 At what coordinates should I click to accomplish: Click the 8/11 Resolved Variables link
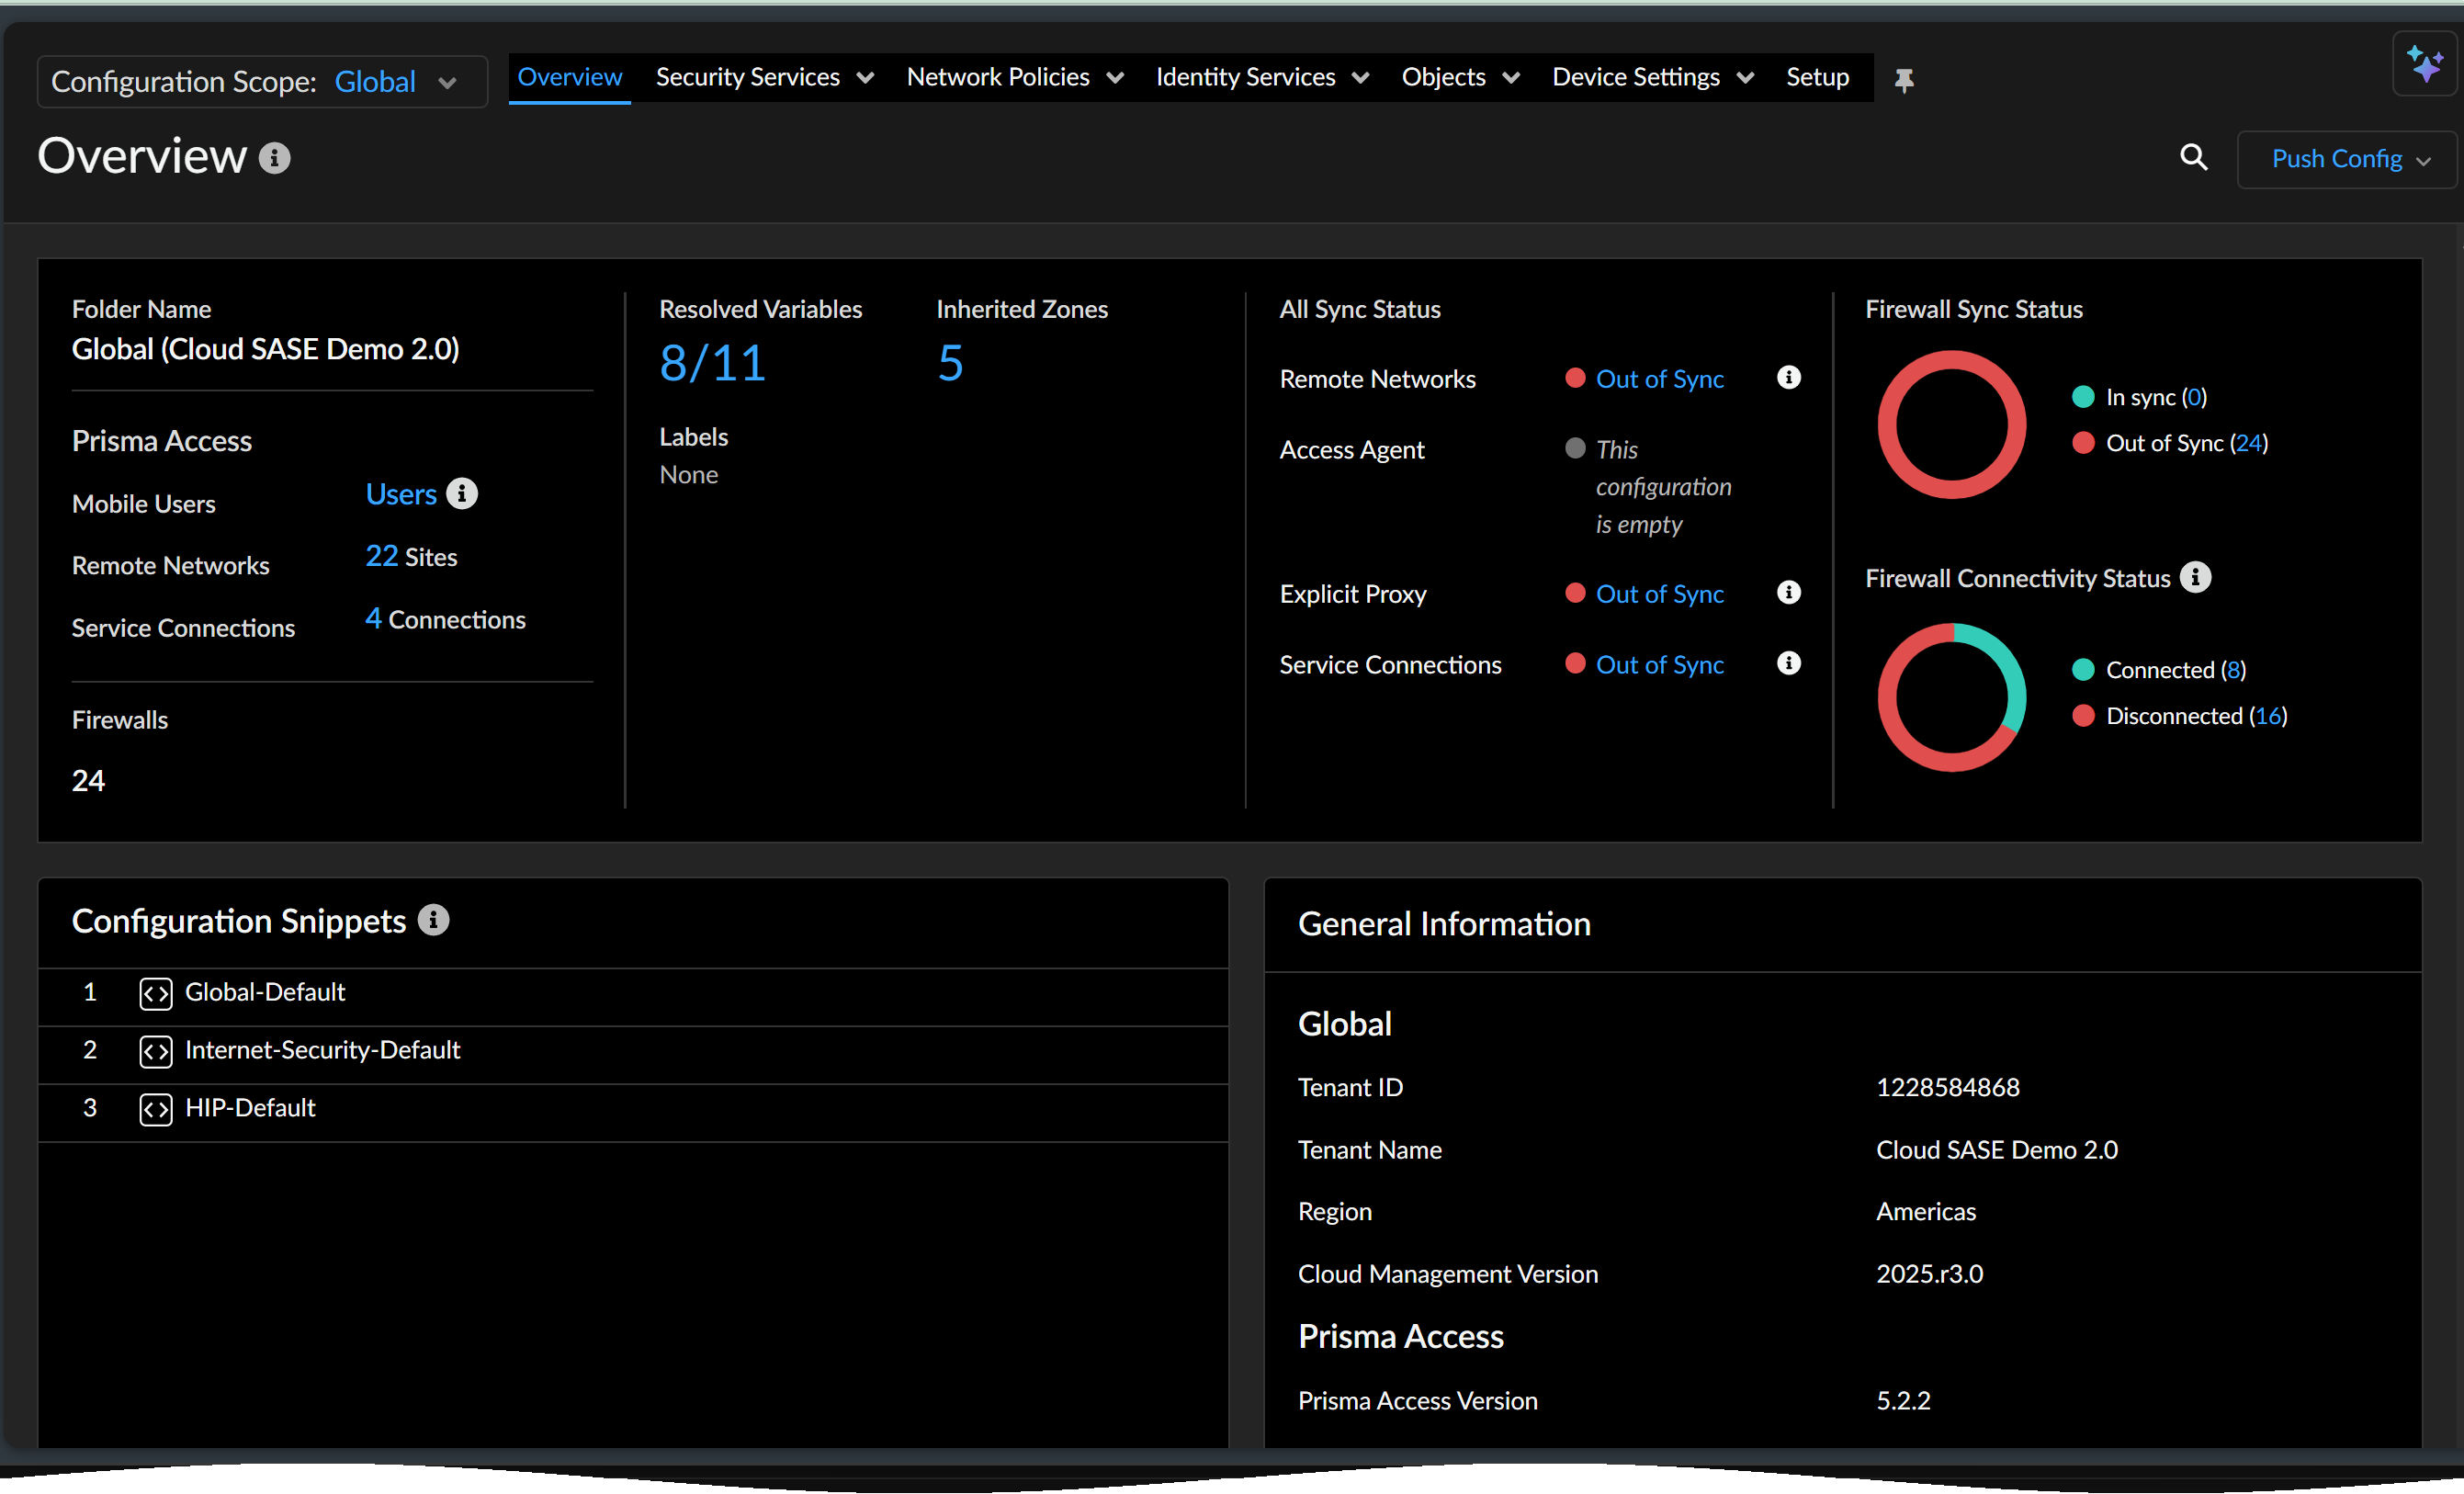[712, 362]
